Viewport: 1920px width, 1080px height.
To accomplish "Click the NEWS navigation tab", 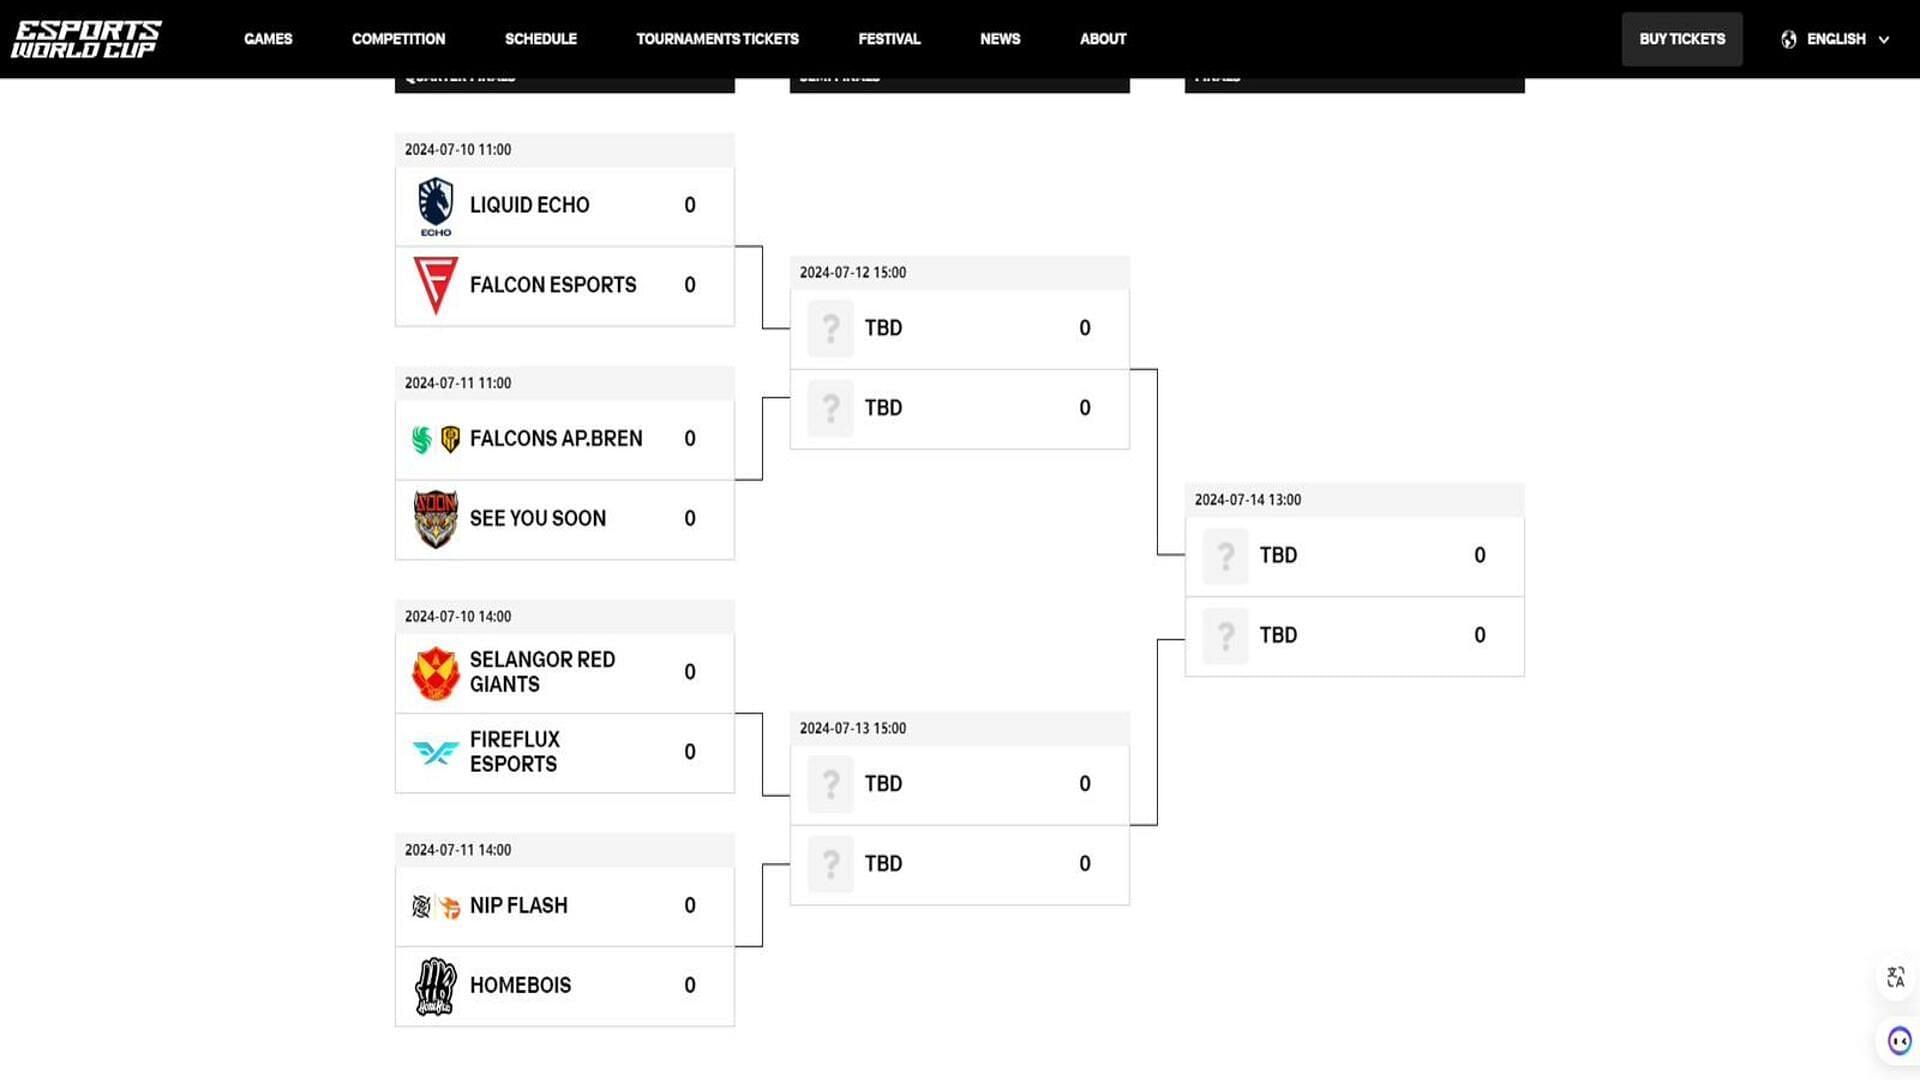I will 1000,38.
